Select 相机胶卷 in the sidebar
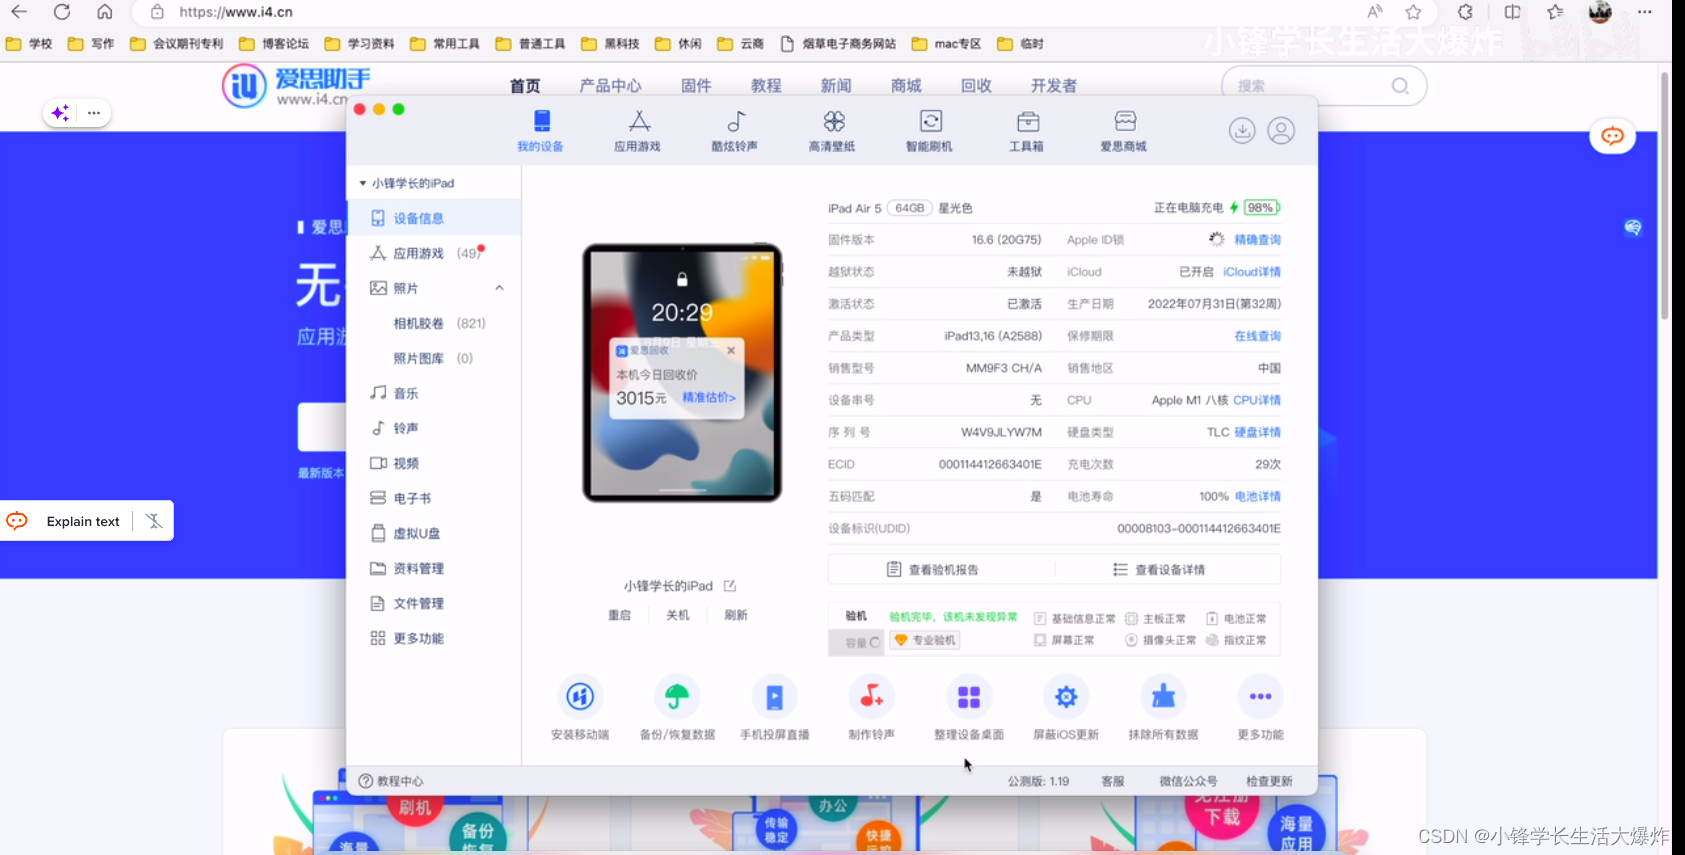Viewport: 1685px width, 855px height. (x=433, y=323)
